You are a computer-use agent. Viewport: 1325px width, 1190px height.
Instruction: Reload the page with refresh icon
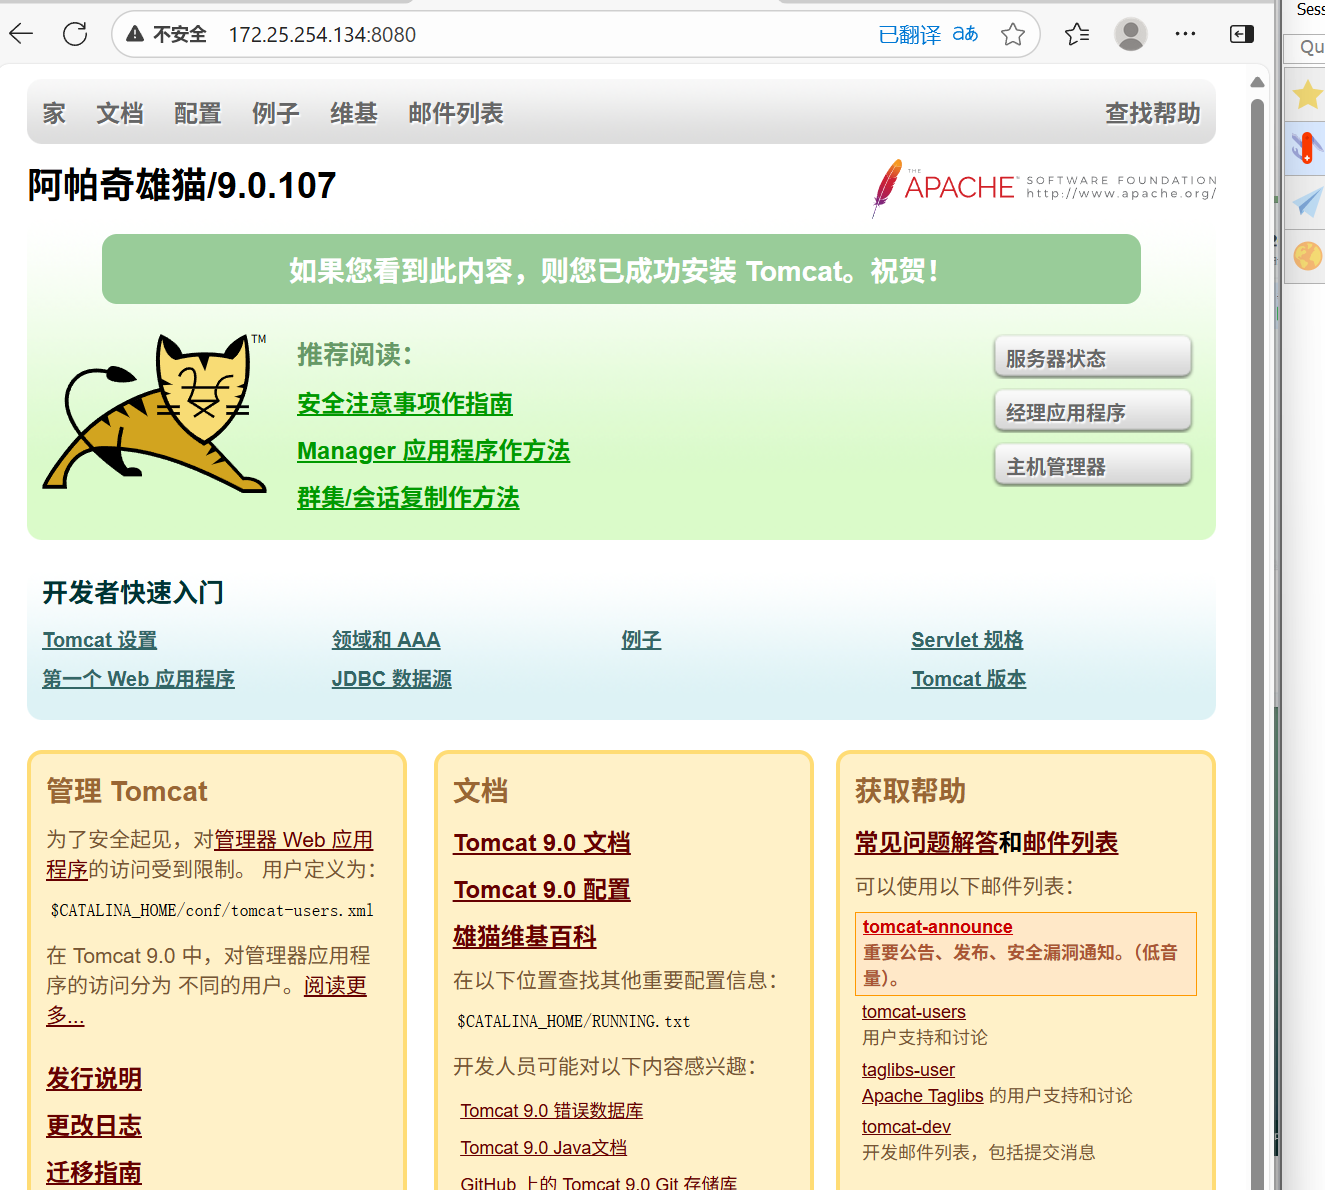(x=75, y=34)
